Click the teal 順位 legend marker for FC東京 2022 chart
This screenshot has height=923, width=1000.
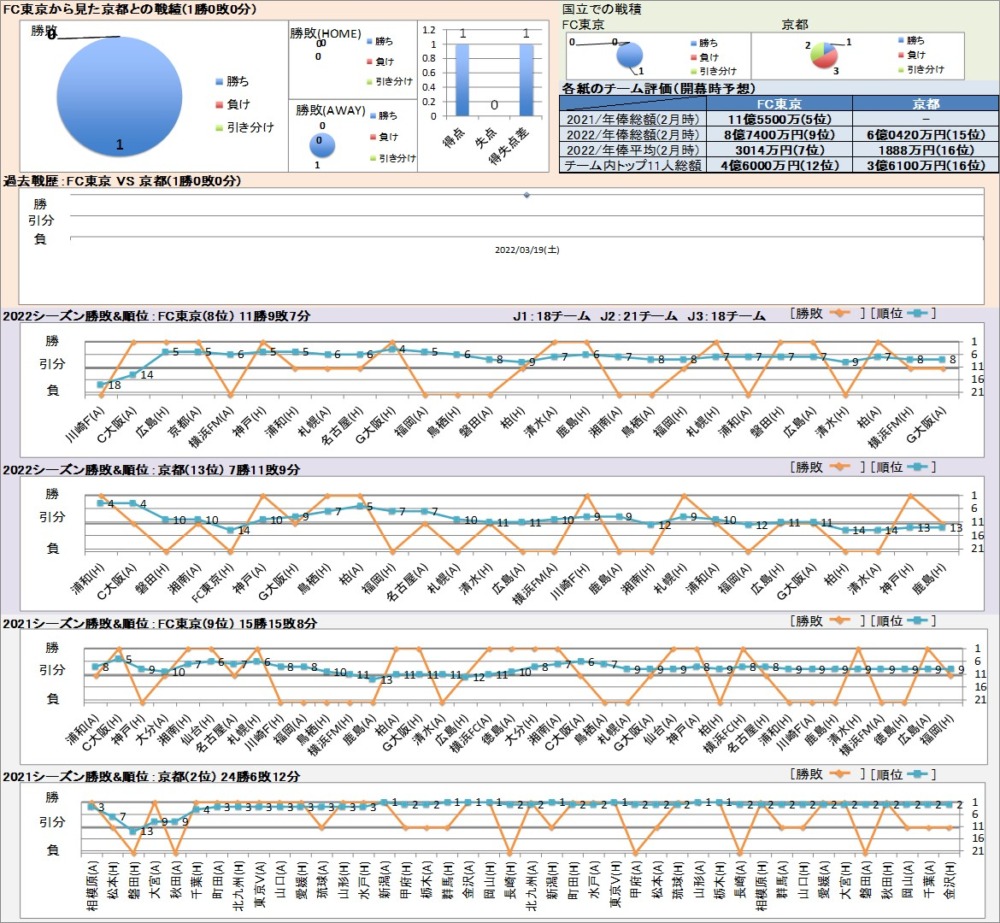tap(917, 313)
